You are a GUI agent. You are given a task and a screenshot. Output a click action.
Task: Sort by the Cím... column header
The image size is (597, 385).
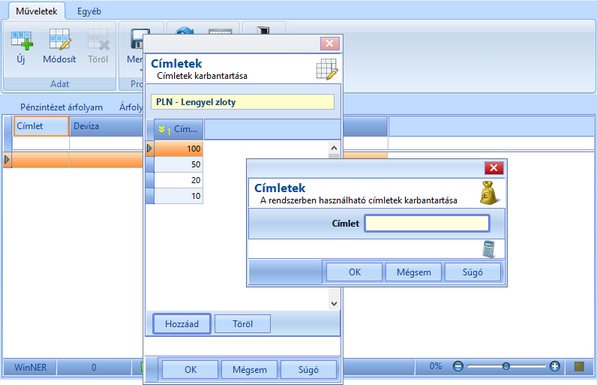coord(179,129)
